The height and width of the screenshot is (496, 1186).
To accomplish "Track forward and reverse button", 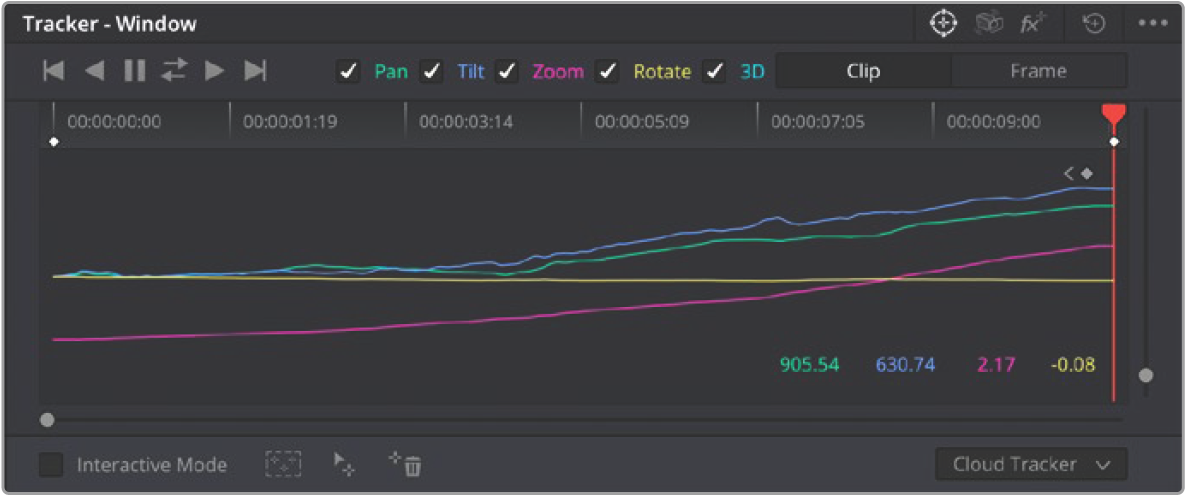I will click(x=174, y=71).
